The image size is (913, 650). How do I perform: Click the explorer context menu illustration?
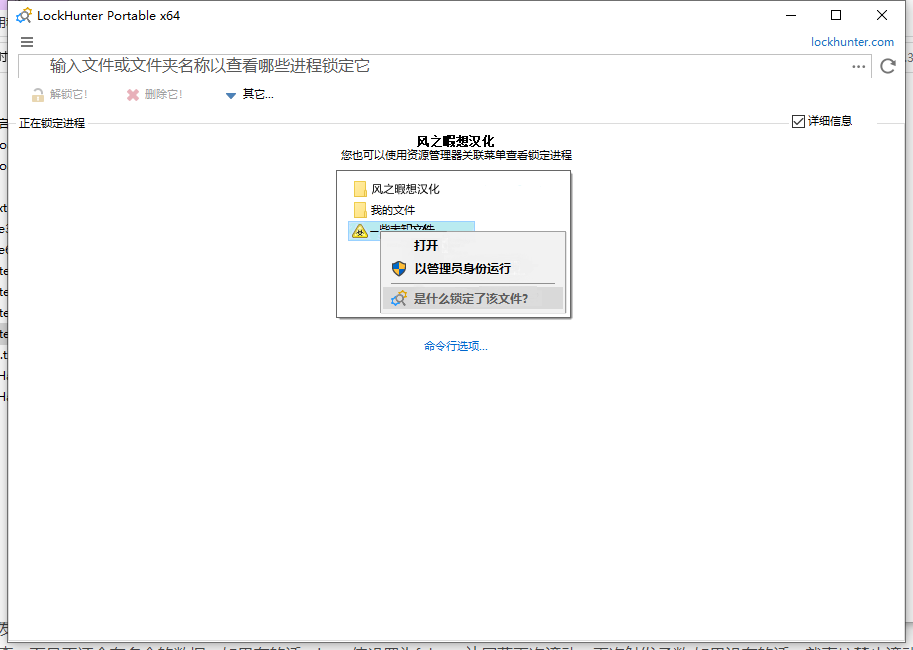pyautogui.click(x=454, y=244)
